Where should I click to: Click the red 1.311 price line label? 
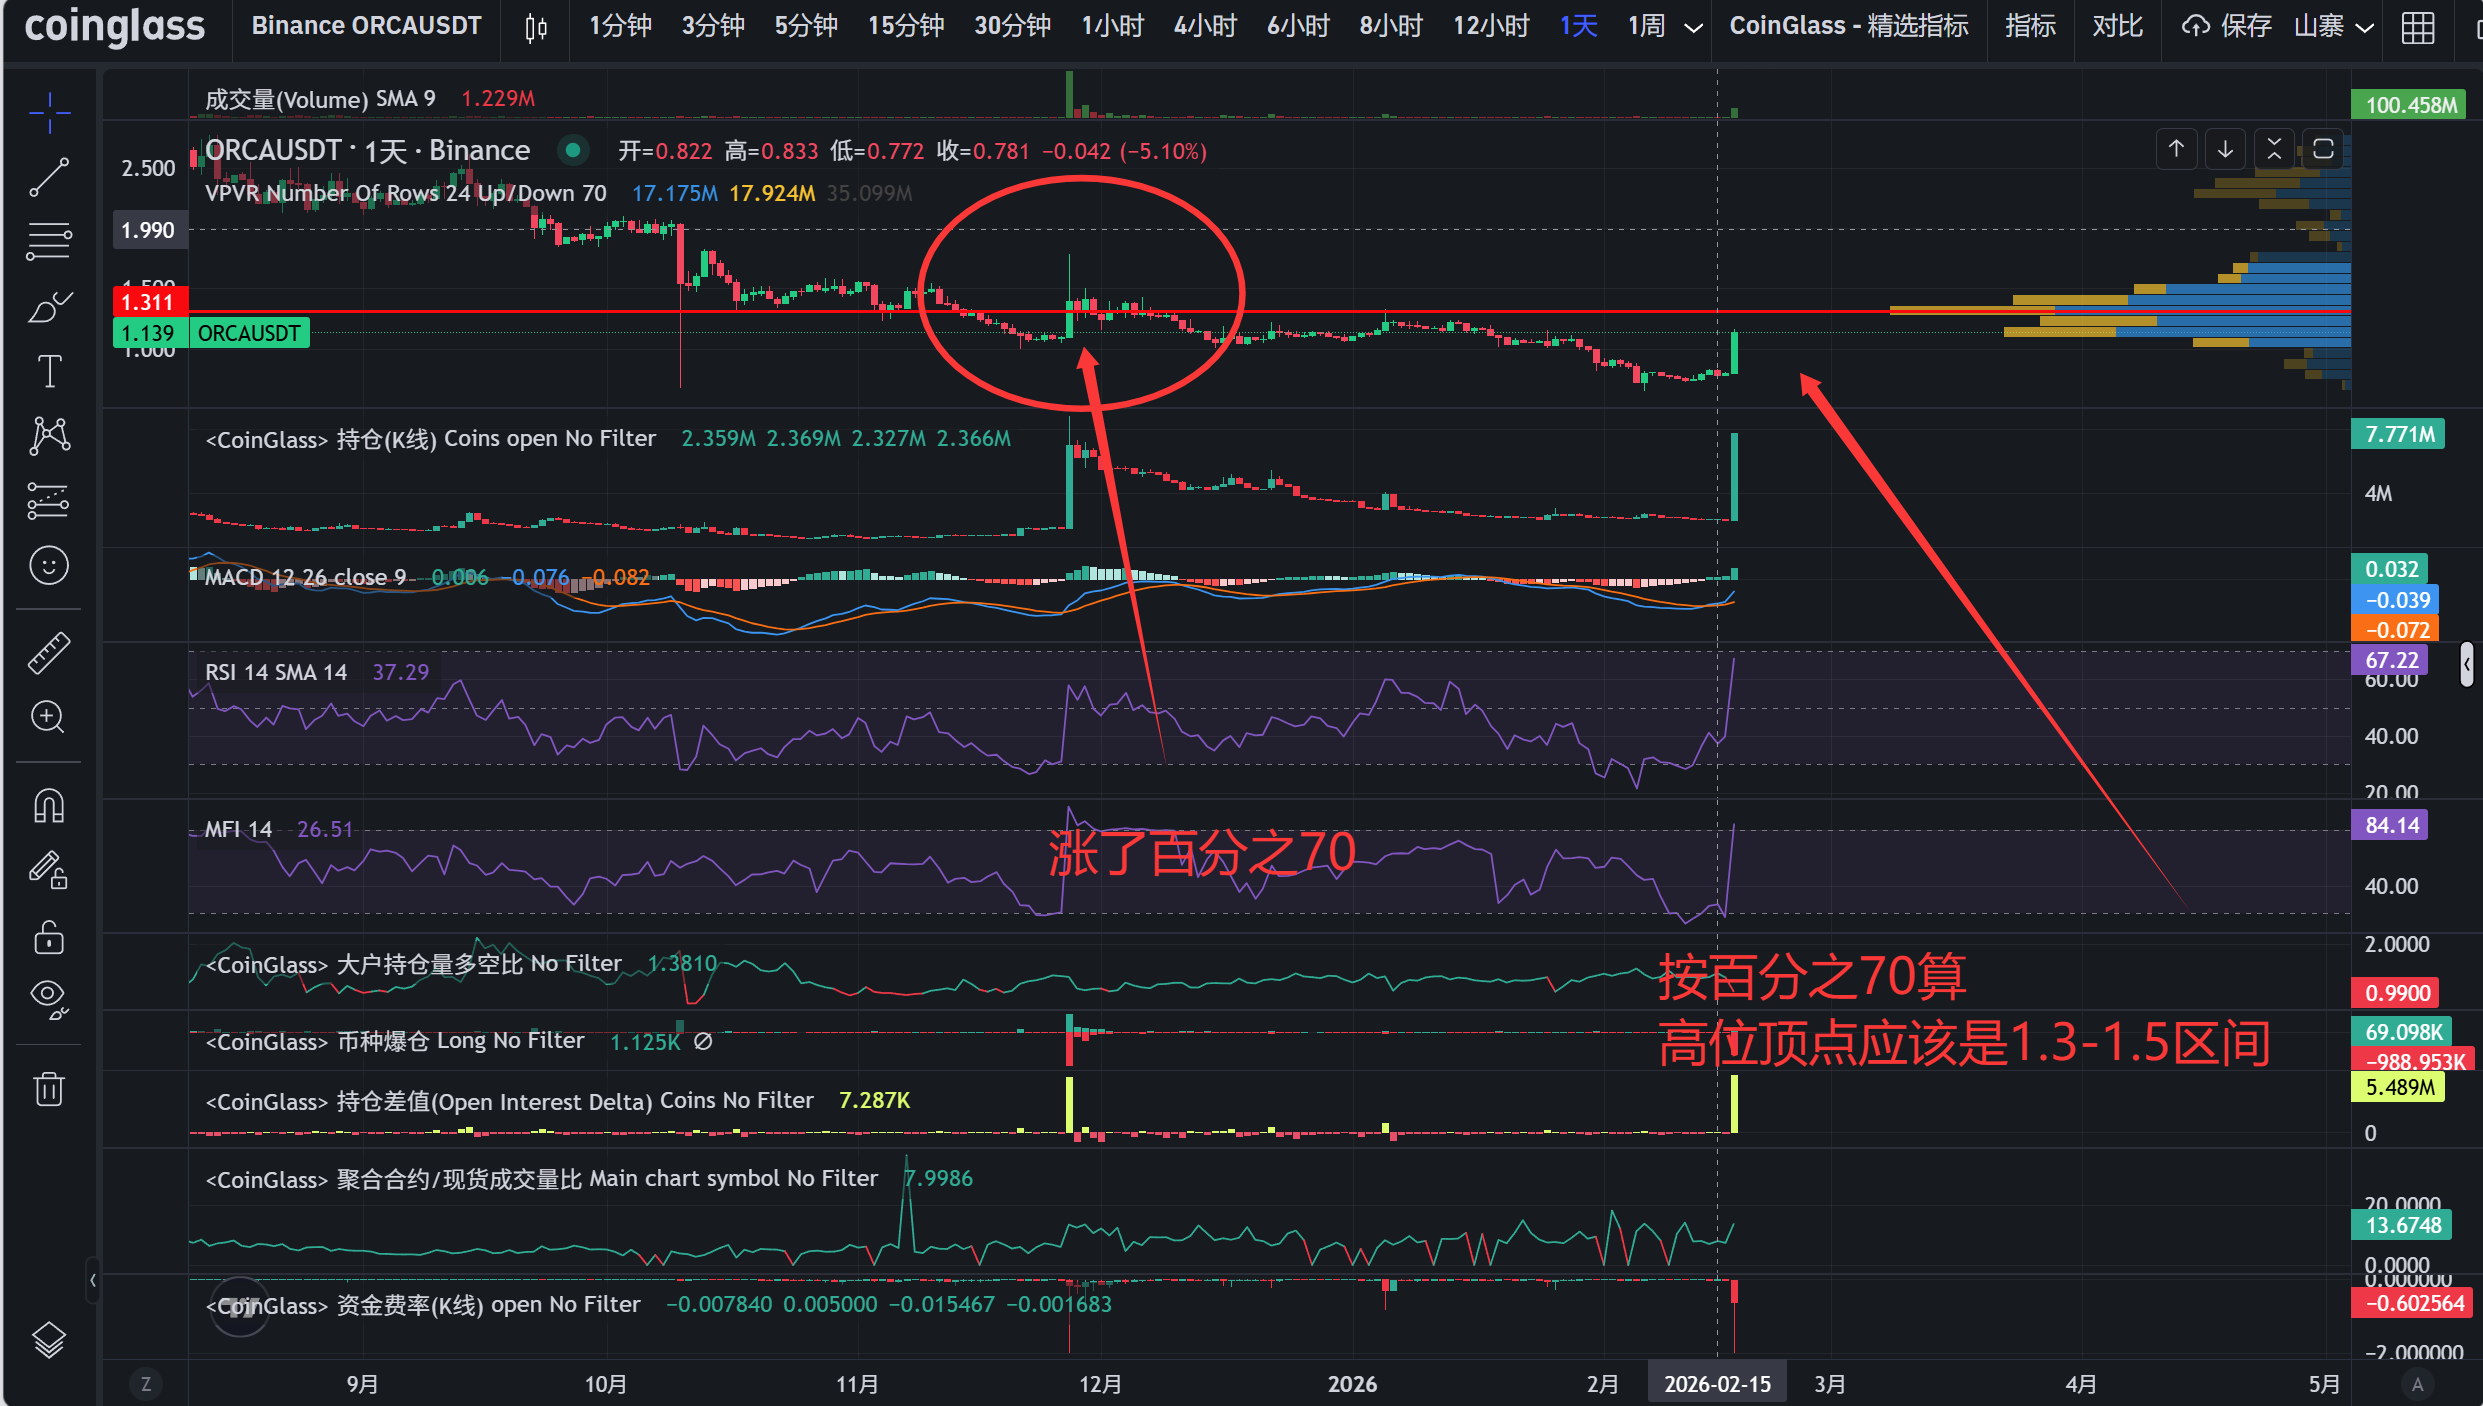tap(149, 302)
